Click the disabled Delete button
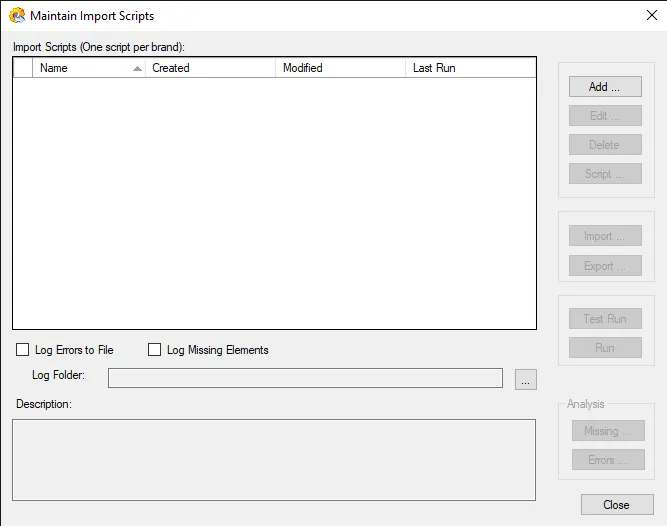The height and width of the screenshot is (526, 667). pos(605,145)
